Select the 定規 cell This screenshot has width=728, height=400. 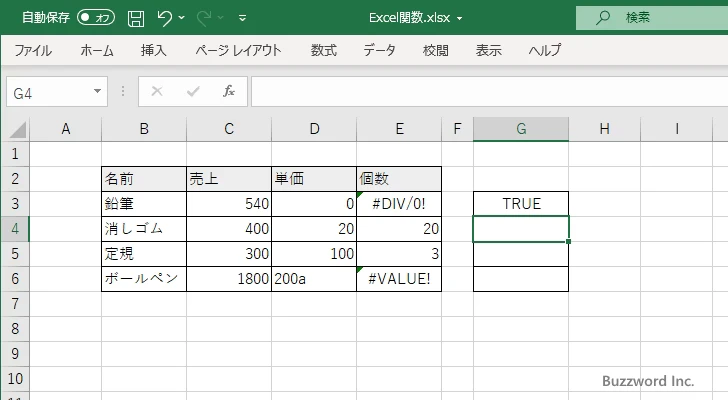pyautogui.click(x=144, y=254)
